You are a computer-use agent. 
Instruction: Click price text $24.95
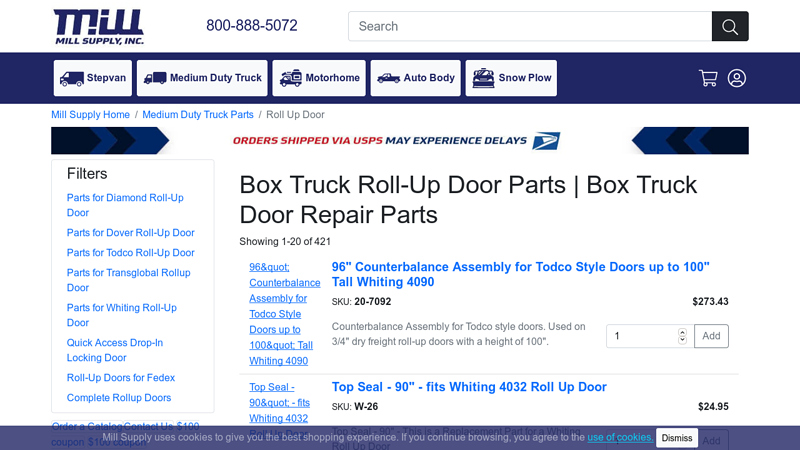pyautogui.click(x=713, y=407)
